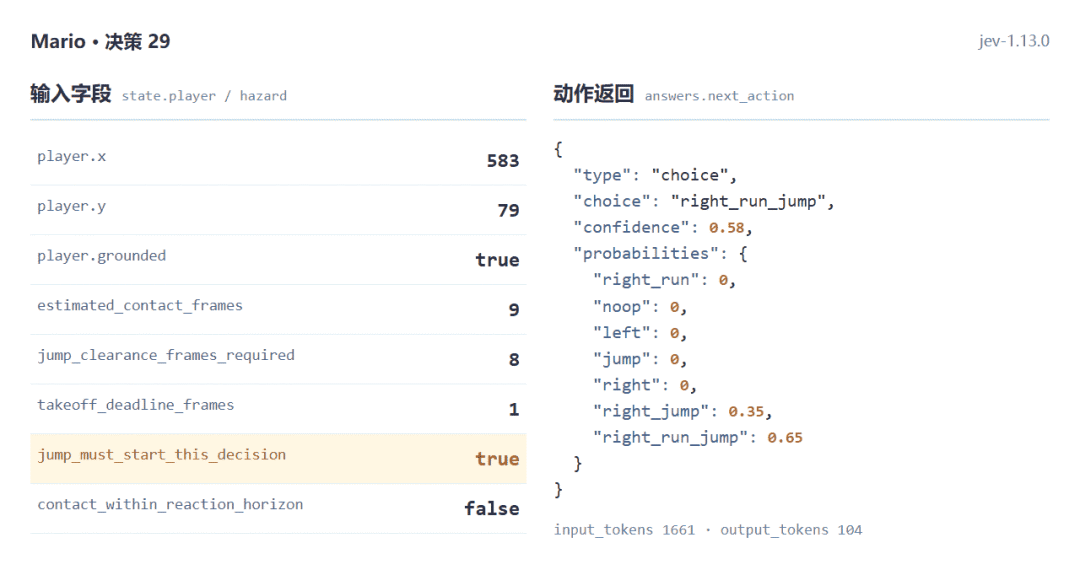
Task: Click the value 79 for player.y
Action: (508, 210)
